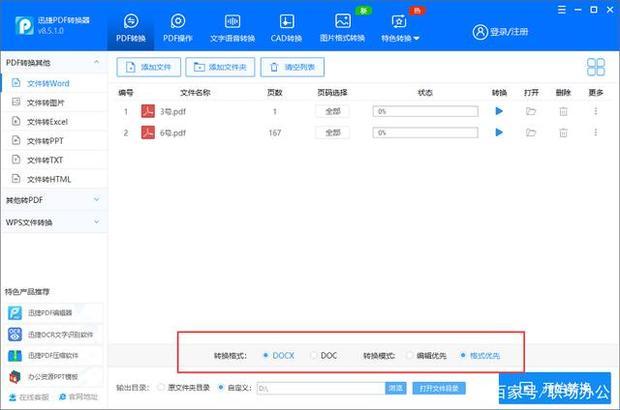This screenshot has width=620, height=410.
Task: Delete 3号.pdf using its trash icon
Action: pos(563,111)
